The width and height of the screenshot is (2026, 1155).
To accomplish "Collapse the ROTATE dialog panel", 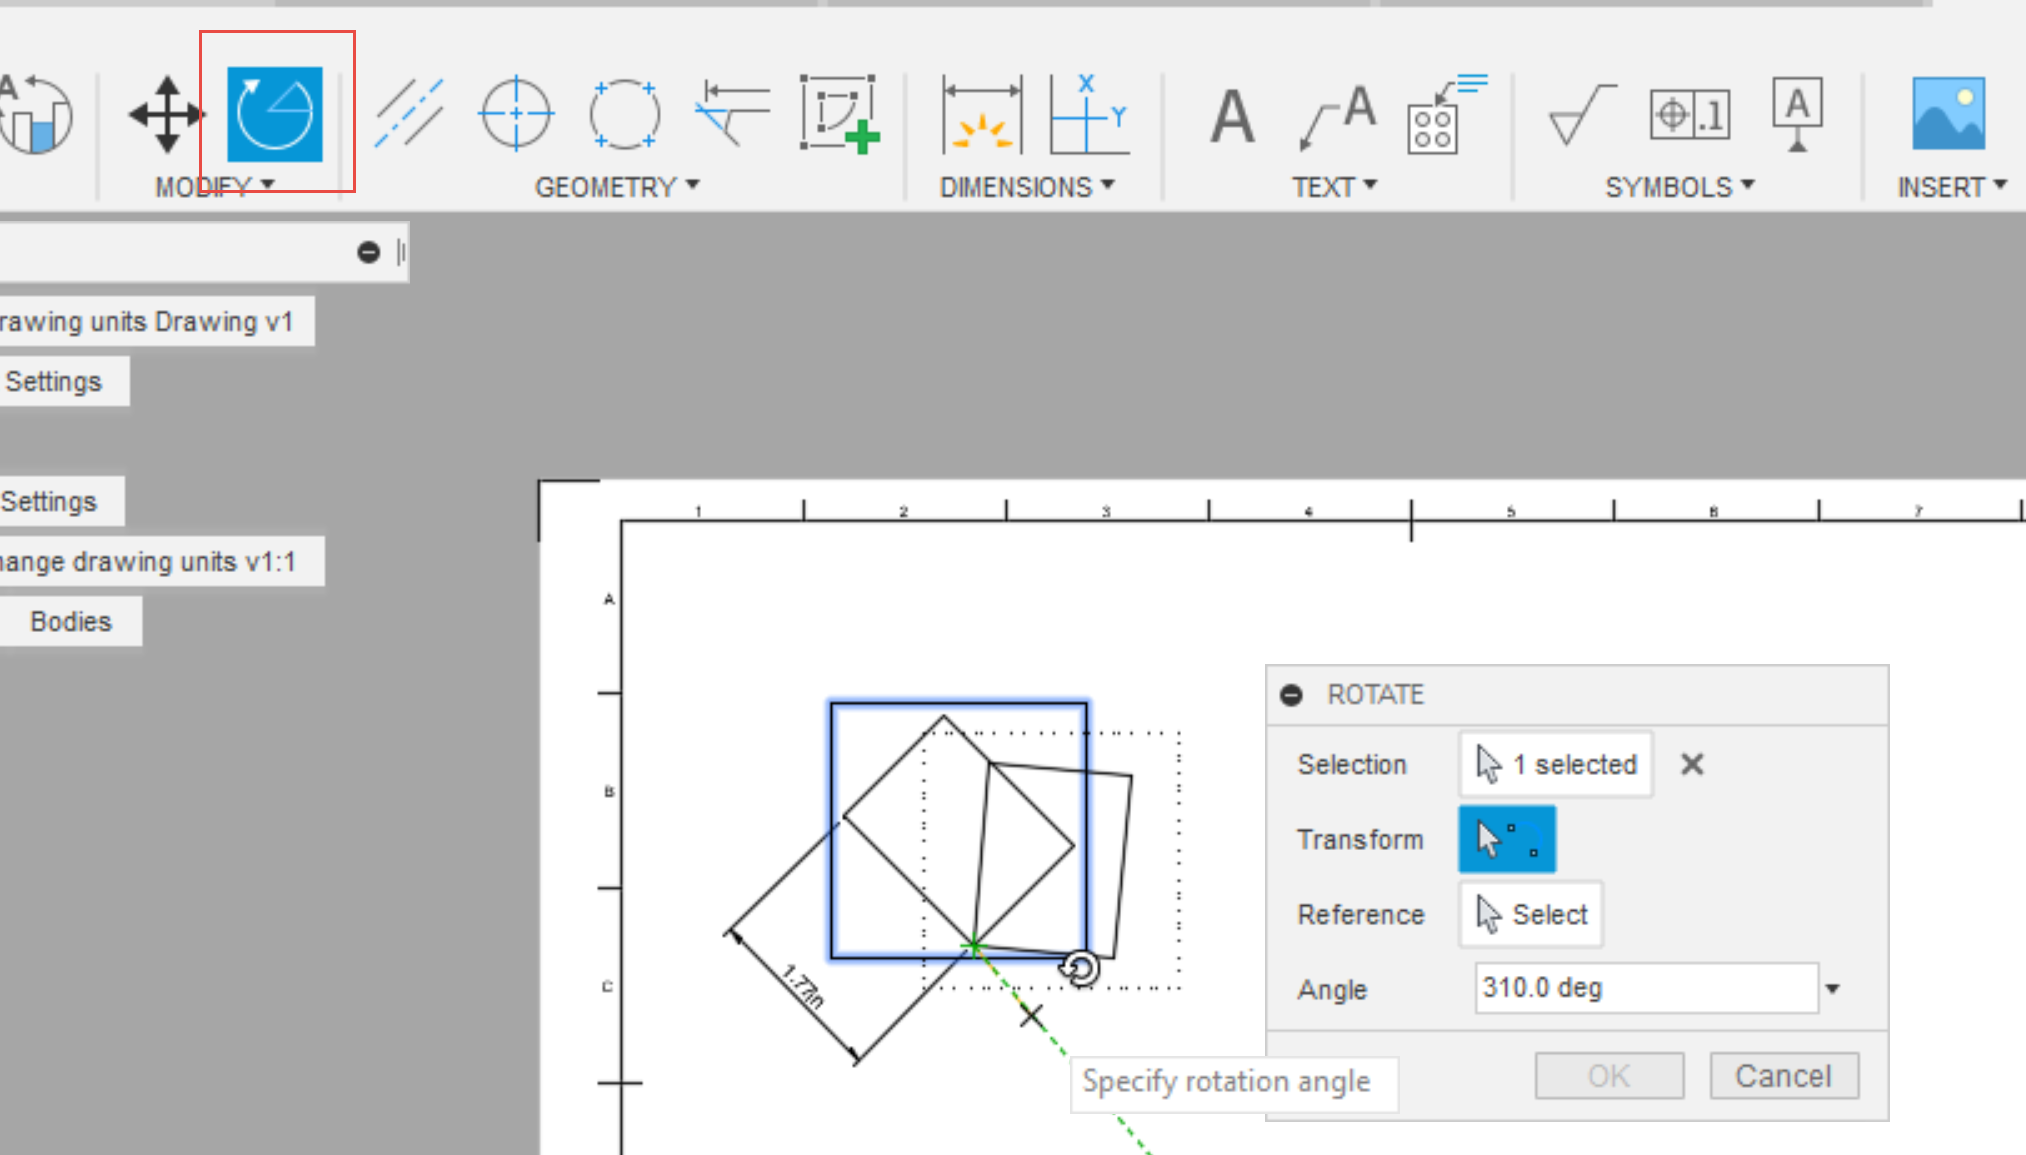I will tap(1291, 695).
